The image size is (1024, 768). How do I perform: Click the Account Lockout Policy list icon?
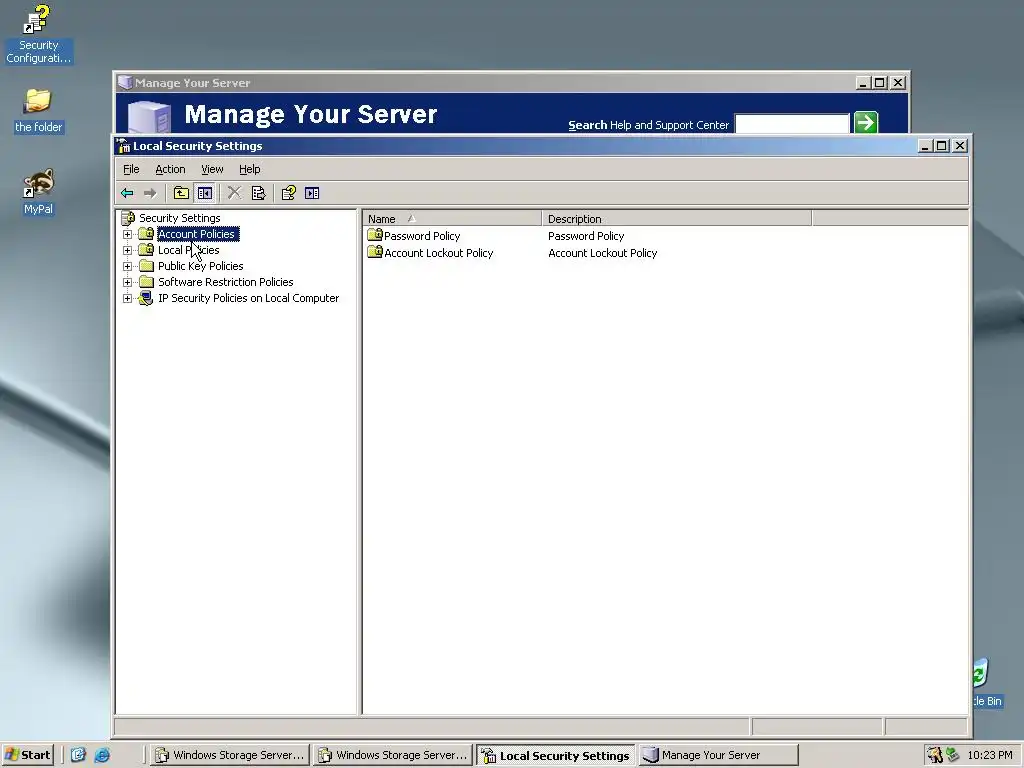point(375,251)
